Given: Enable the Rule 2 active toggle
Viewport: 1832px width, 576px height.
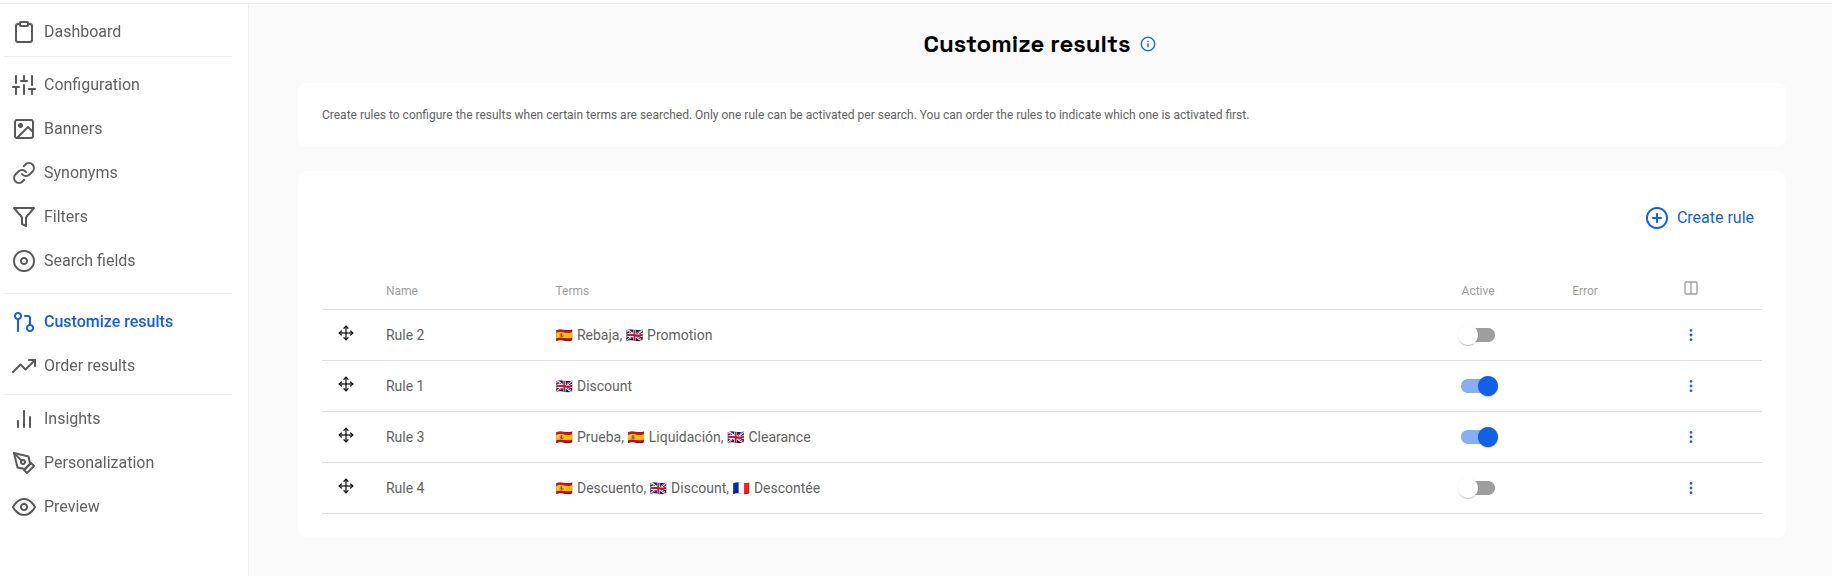Looking at the screenshot, I should [1478, 335].
